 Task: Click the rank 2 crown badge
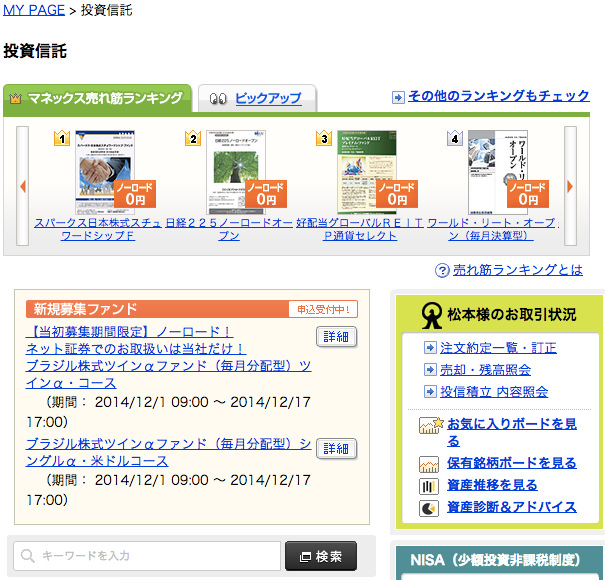193,138
